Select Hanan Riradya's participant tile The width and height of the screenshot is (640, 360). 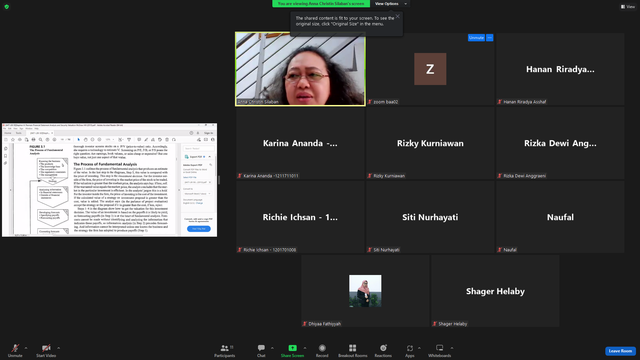click(560, 69)
